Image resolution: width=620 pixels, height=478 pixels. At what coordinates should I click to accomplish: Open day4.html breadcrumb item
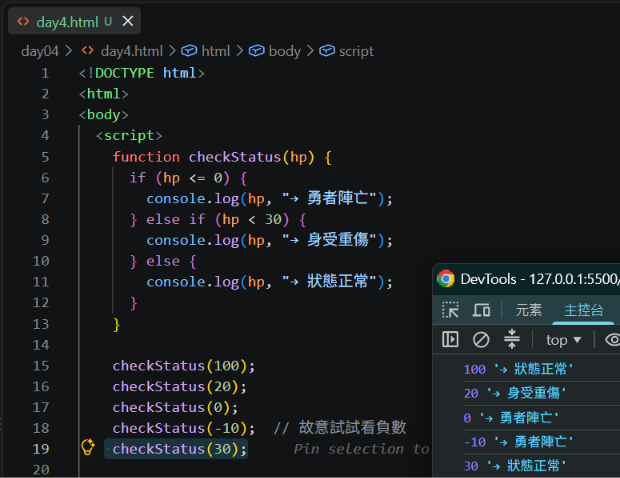tap(132, 51)
